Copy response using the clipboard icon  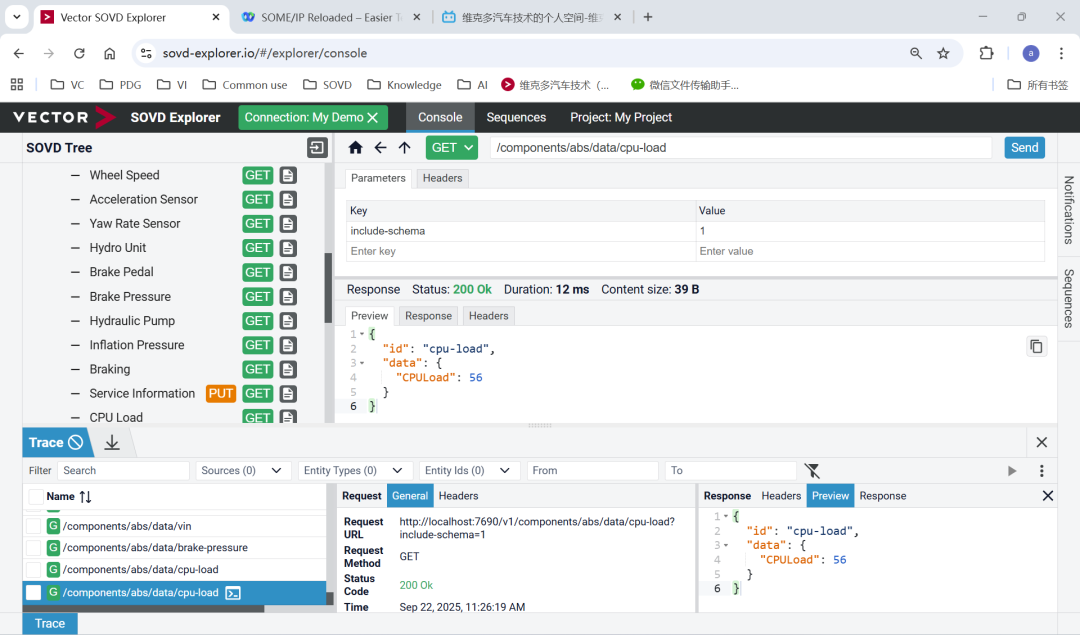[x=1036, y=346]
